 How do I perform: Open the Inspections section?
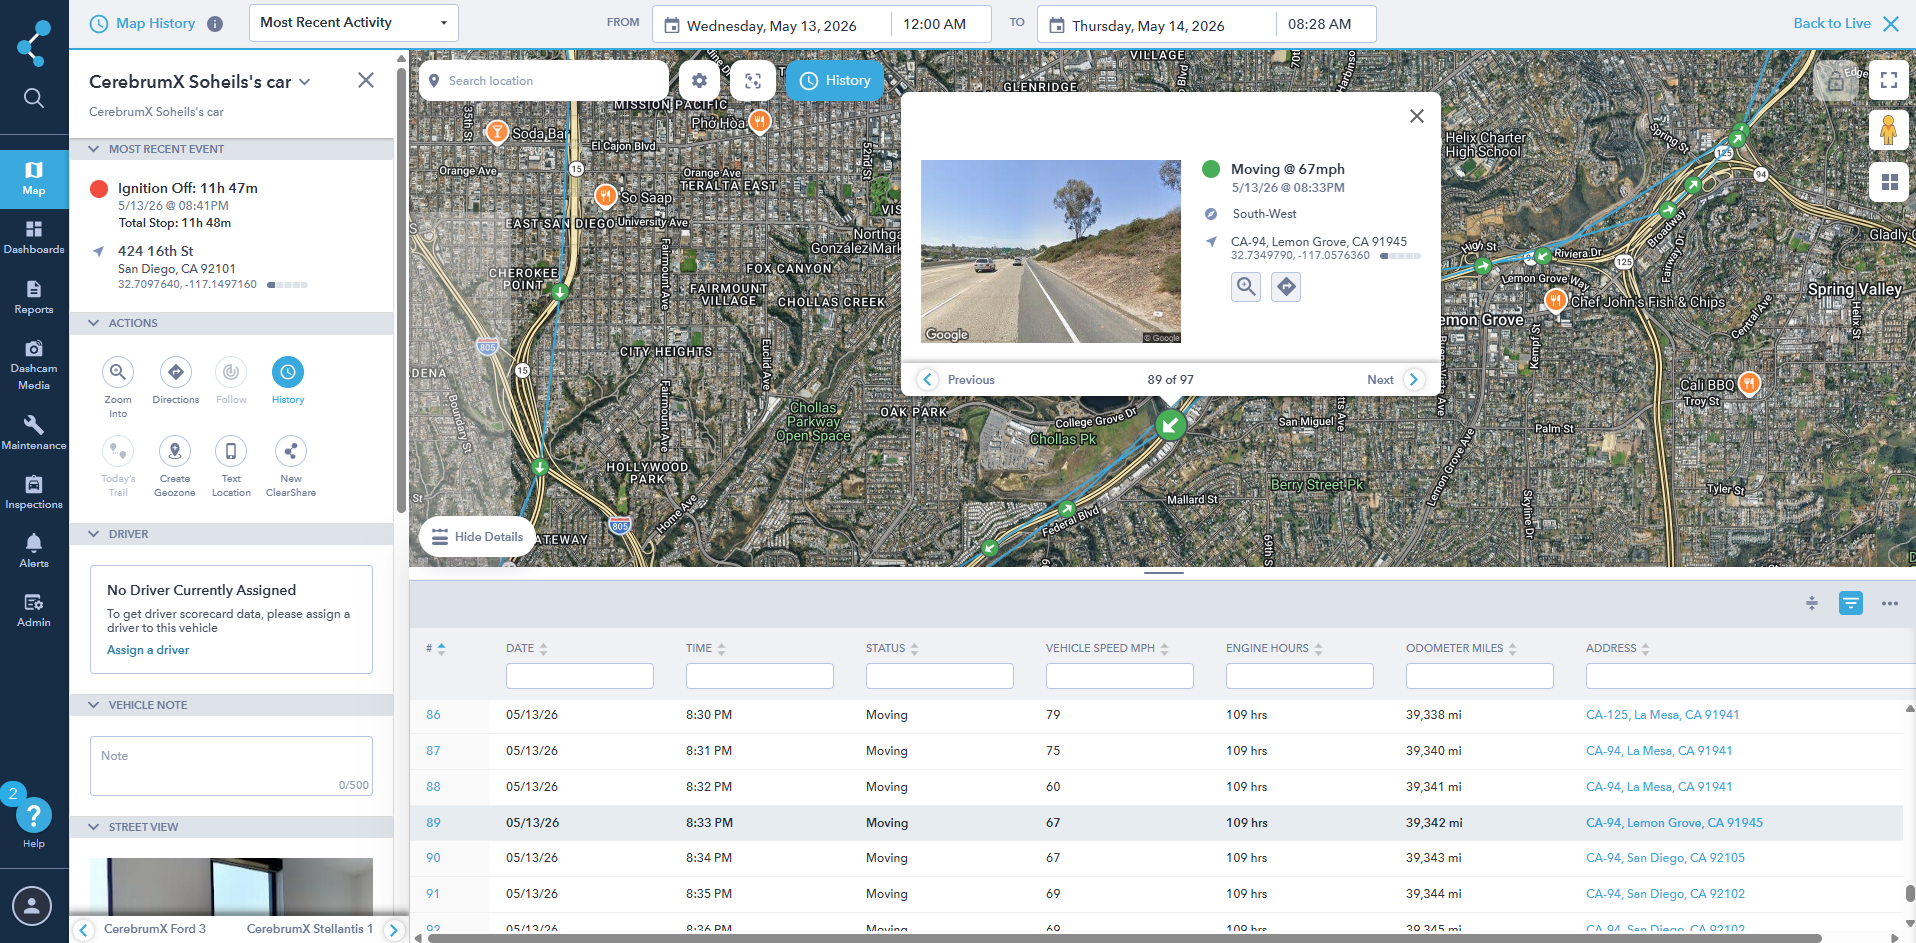coord(34,492)
